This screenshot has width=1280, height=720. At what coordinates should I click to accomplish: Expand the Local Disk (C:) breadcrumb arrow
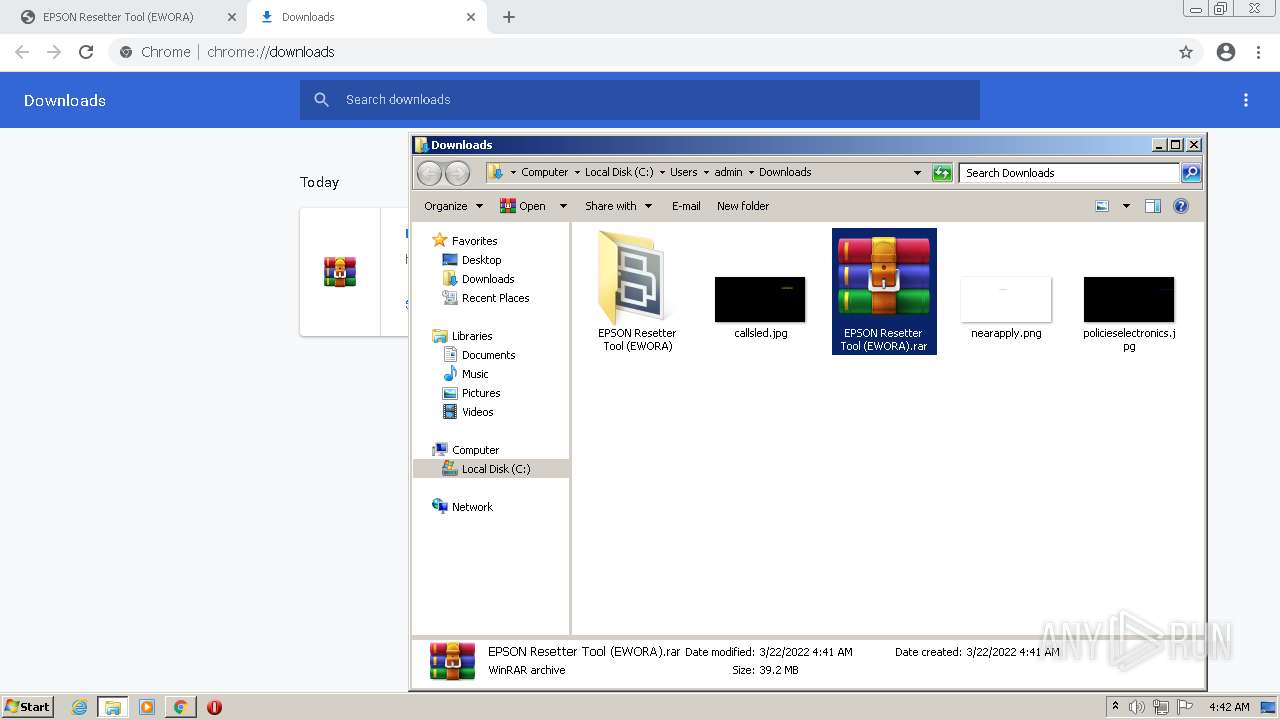(x=662, y=172)
